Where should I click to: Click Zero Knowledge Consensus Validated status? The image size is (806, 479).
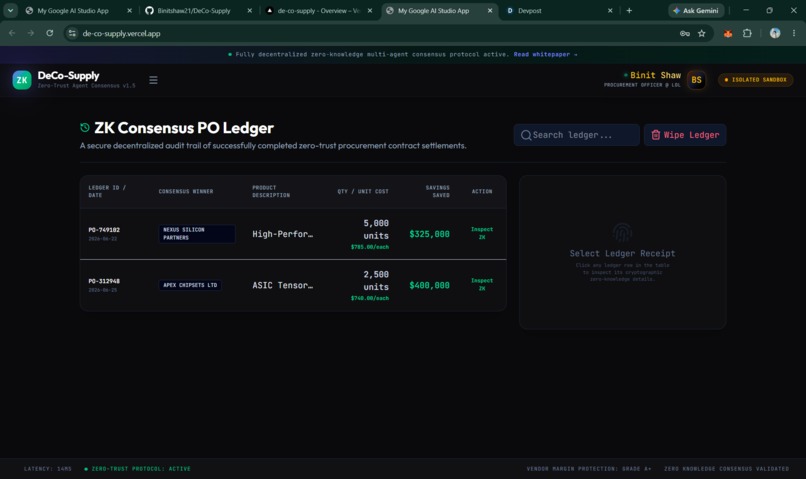(x=726, y=469)
